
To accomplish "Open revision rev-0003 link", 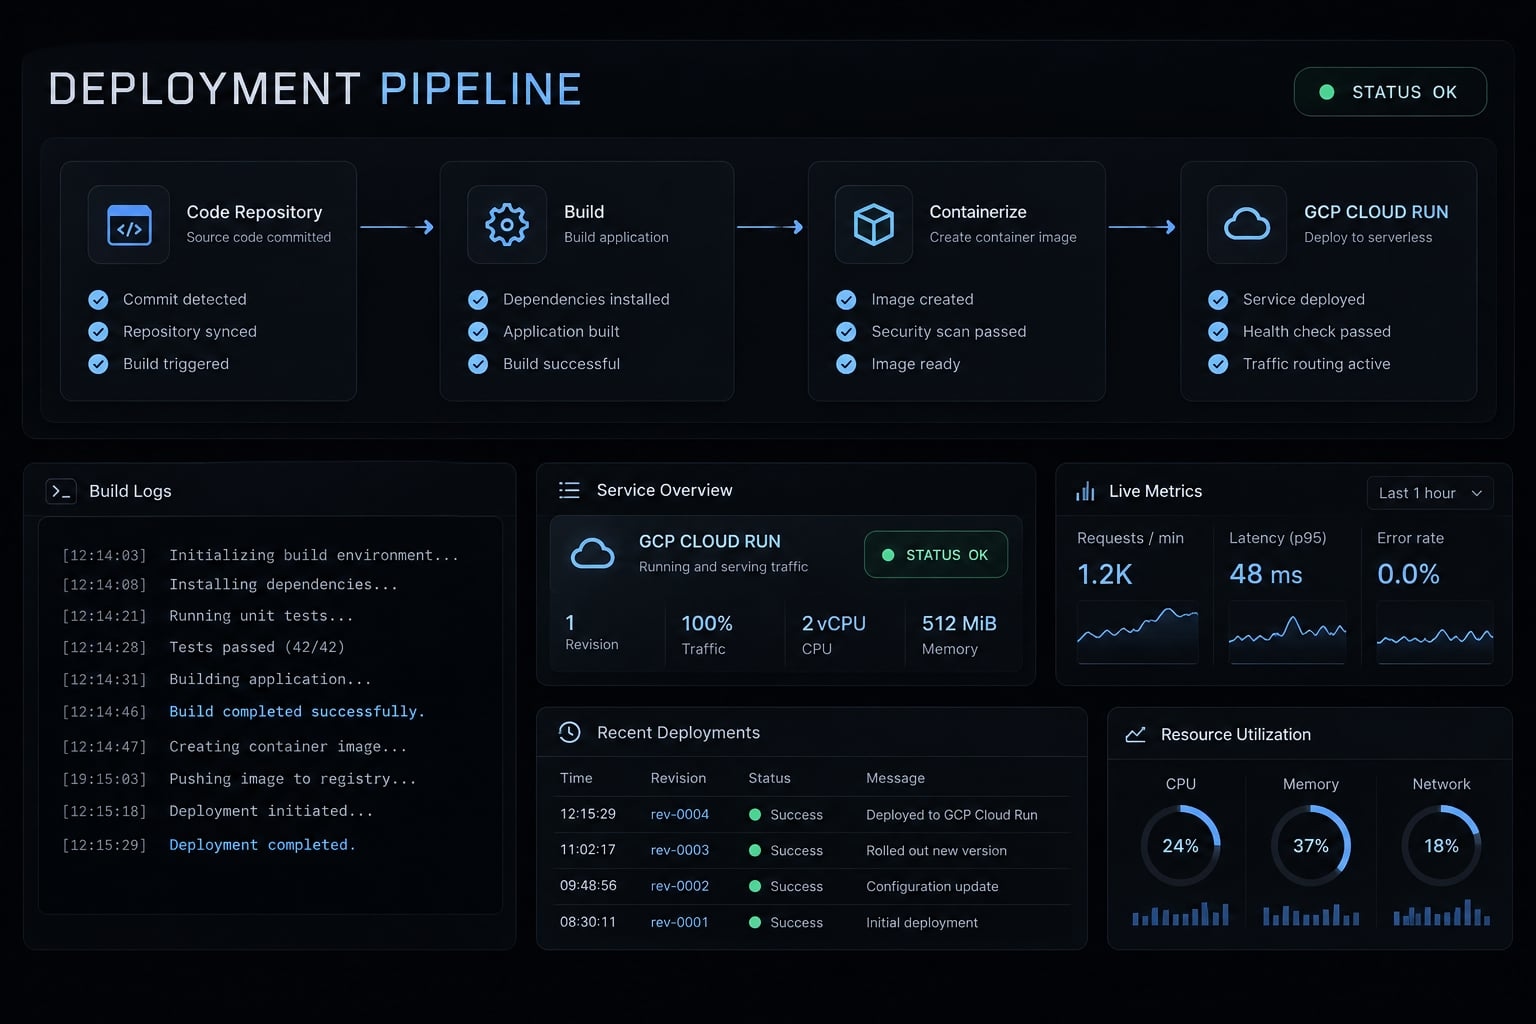I will tap(679, 850).
